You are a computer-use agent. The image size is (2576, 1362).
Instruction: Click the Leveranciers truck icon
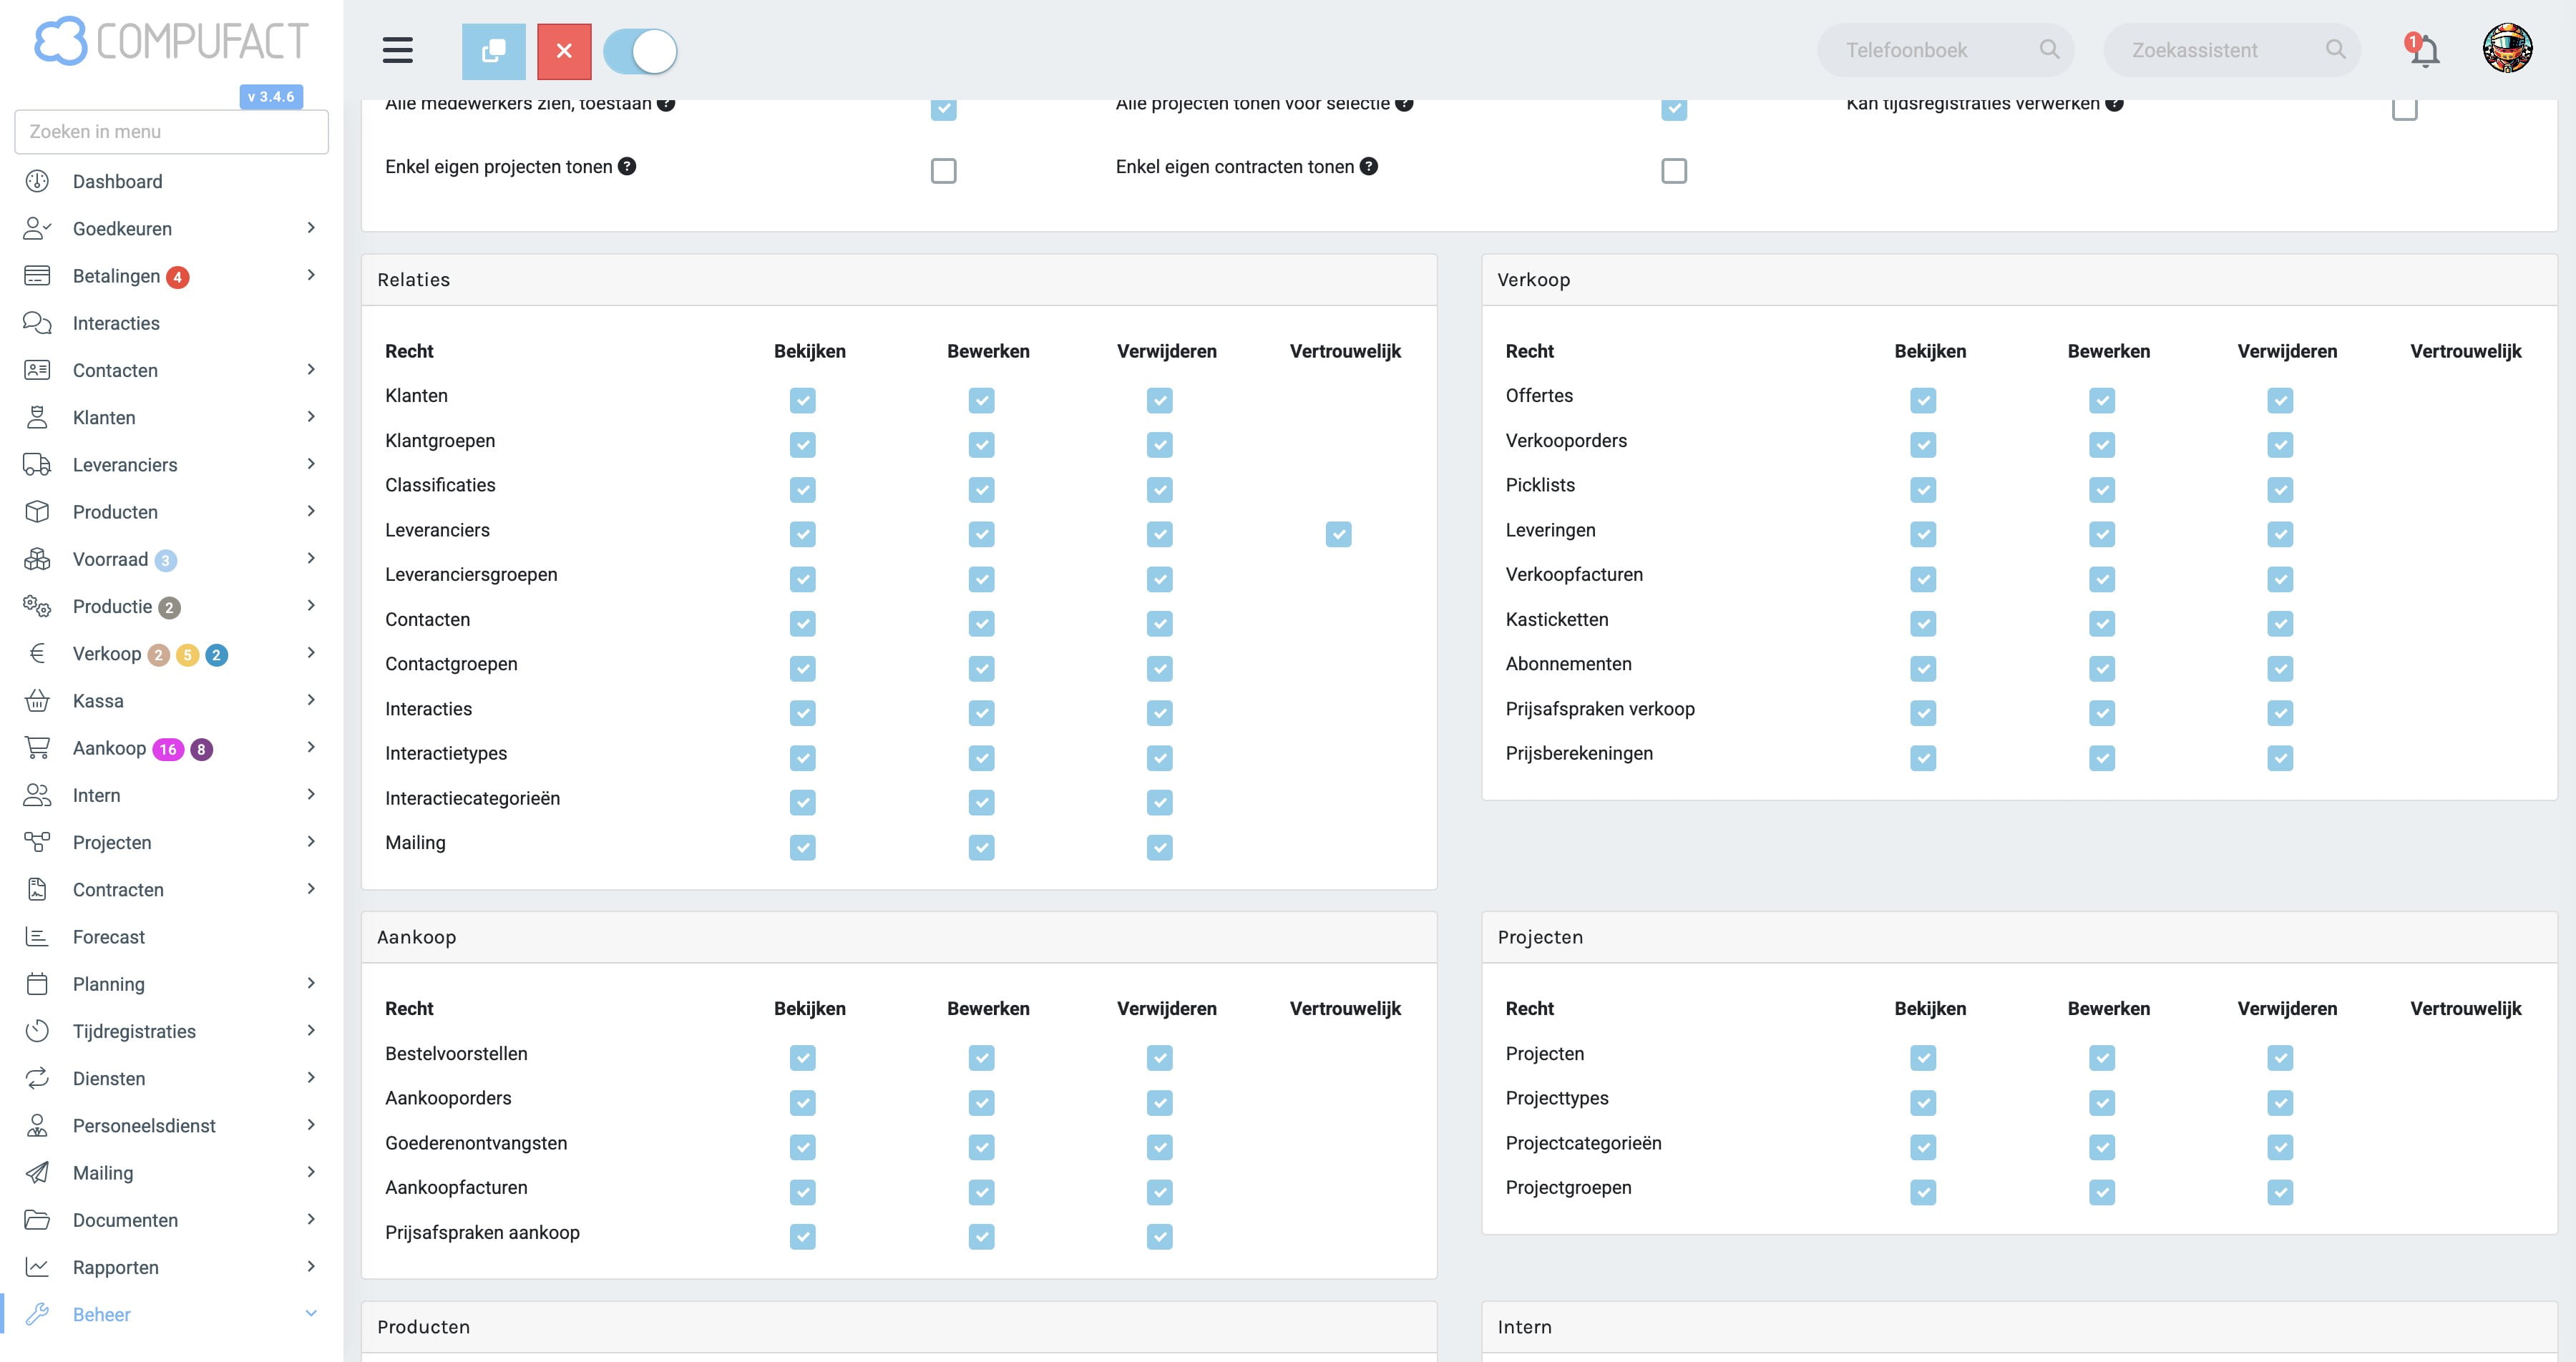point(37,464)
